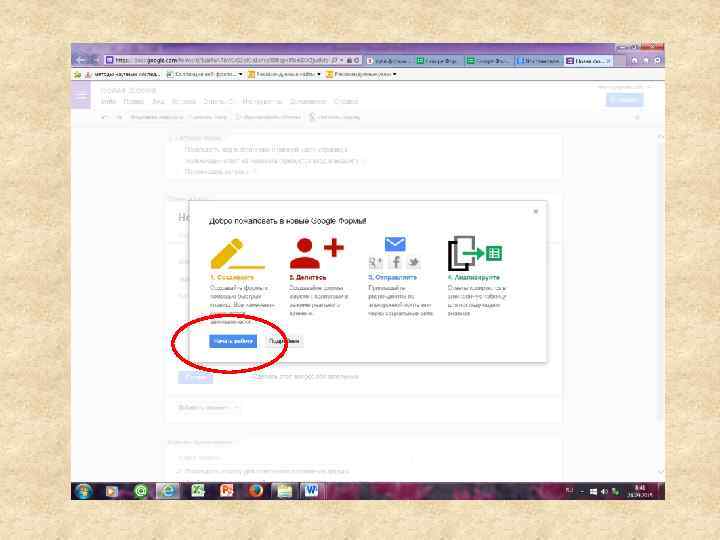Click the blue 'Начать работу' button
This screenshot has height=540, width=720.
pos(233,341)
